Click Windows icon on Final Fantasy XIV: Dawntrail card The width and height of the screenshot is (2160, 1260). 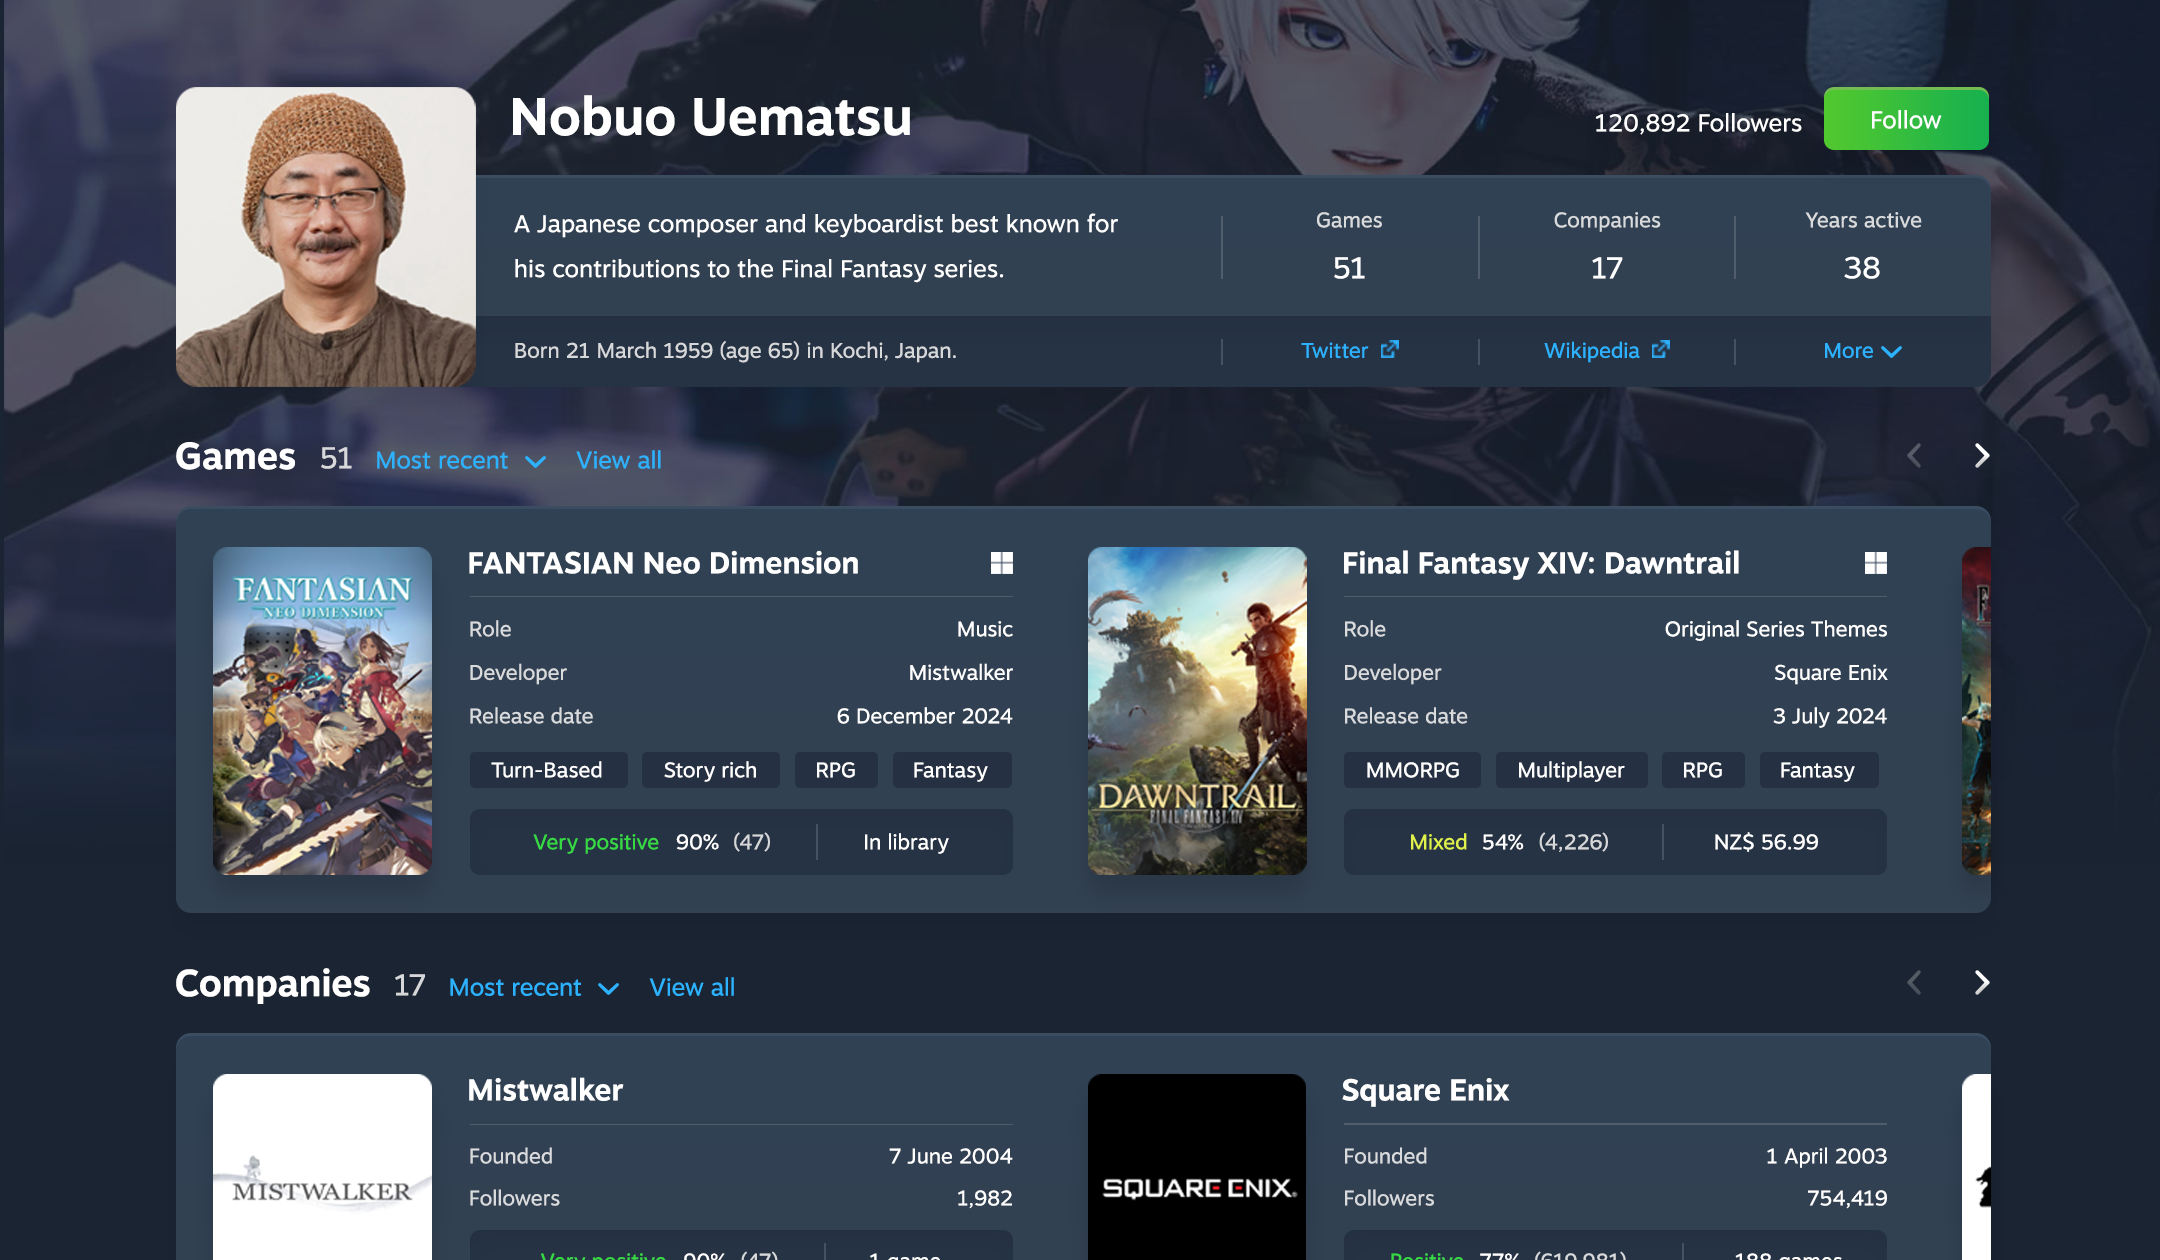[x=1876, y=563]
